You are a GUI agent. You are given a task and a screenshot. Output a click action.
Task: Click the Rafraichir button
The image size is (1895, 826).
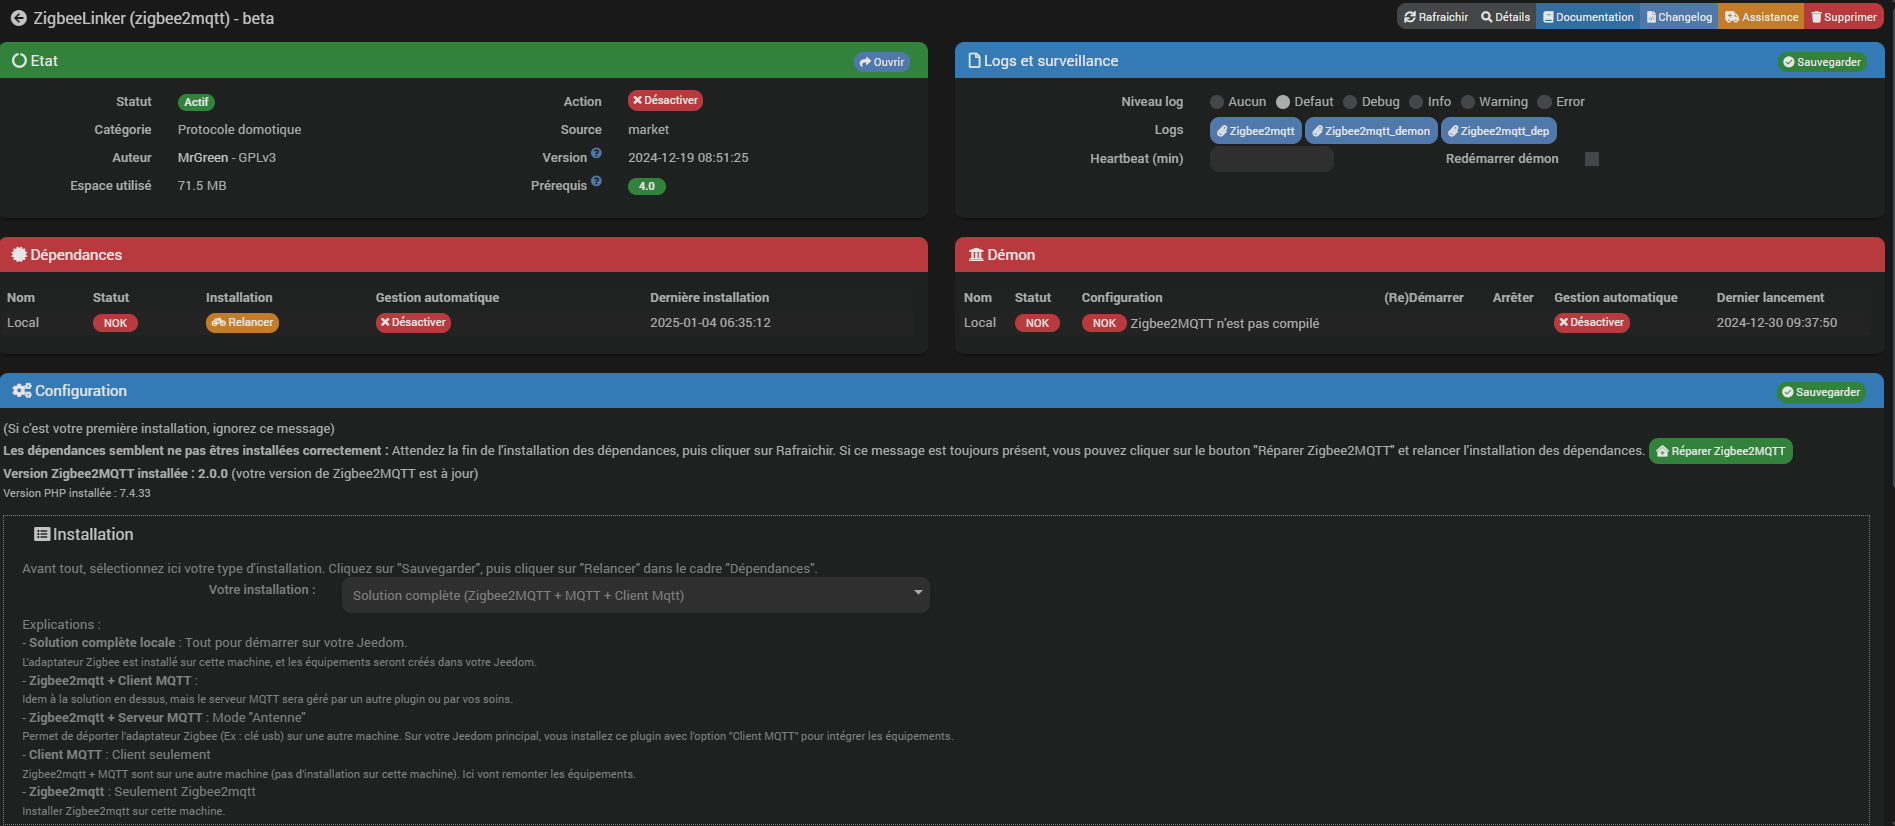tap(1436, 17)
